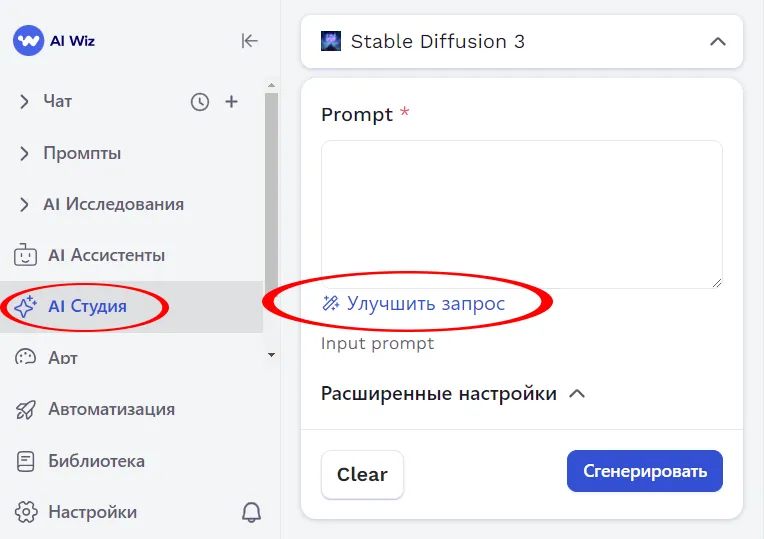Click the AI Ассистенты robot icon
The width and height of the screenshot is (764, 539).
[25, 255]
